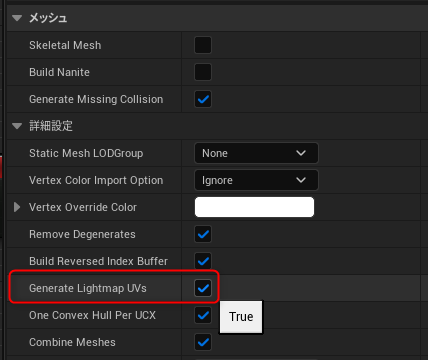This screenshot has height=360, width=428.
Task: Select the Vertex Color Import Option label
Action: coord(96,180)
